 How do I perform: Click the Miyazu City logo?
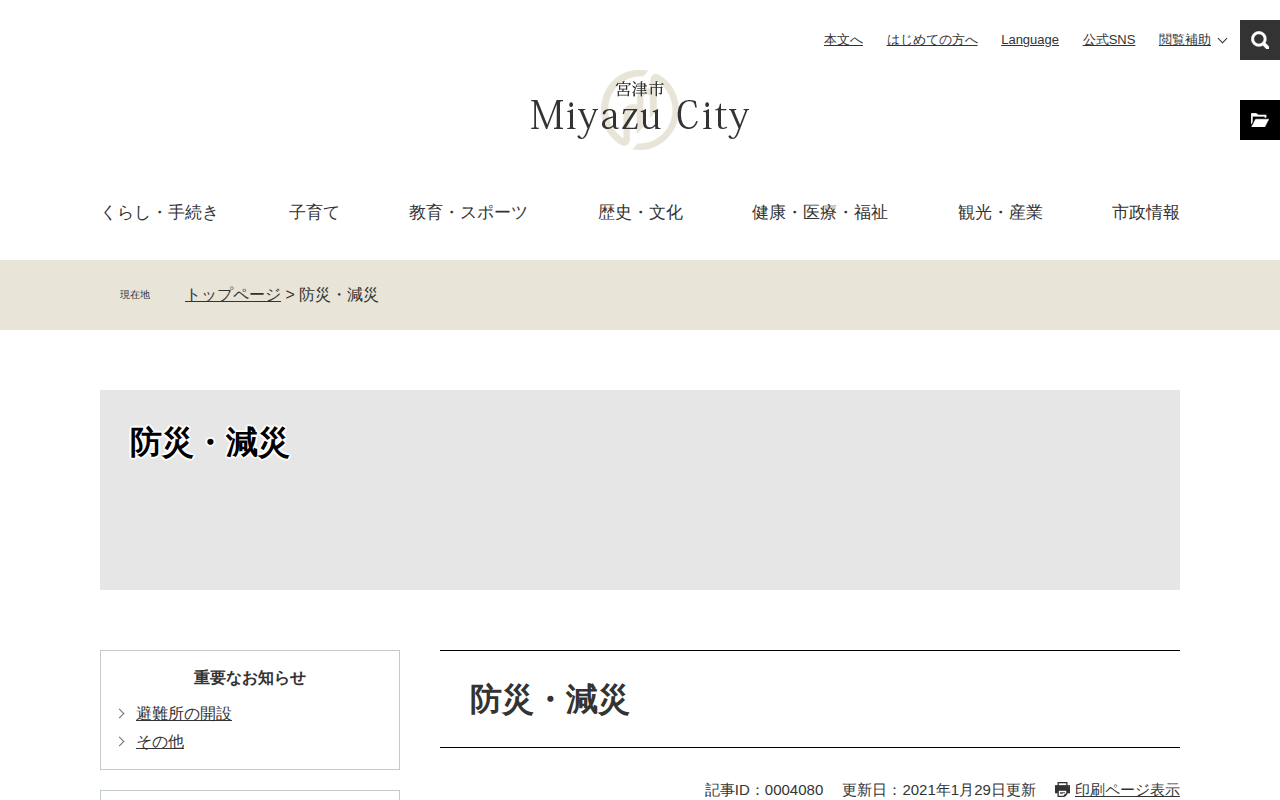(x=640, y=110)
